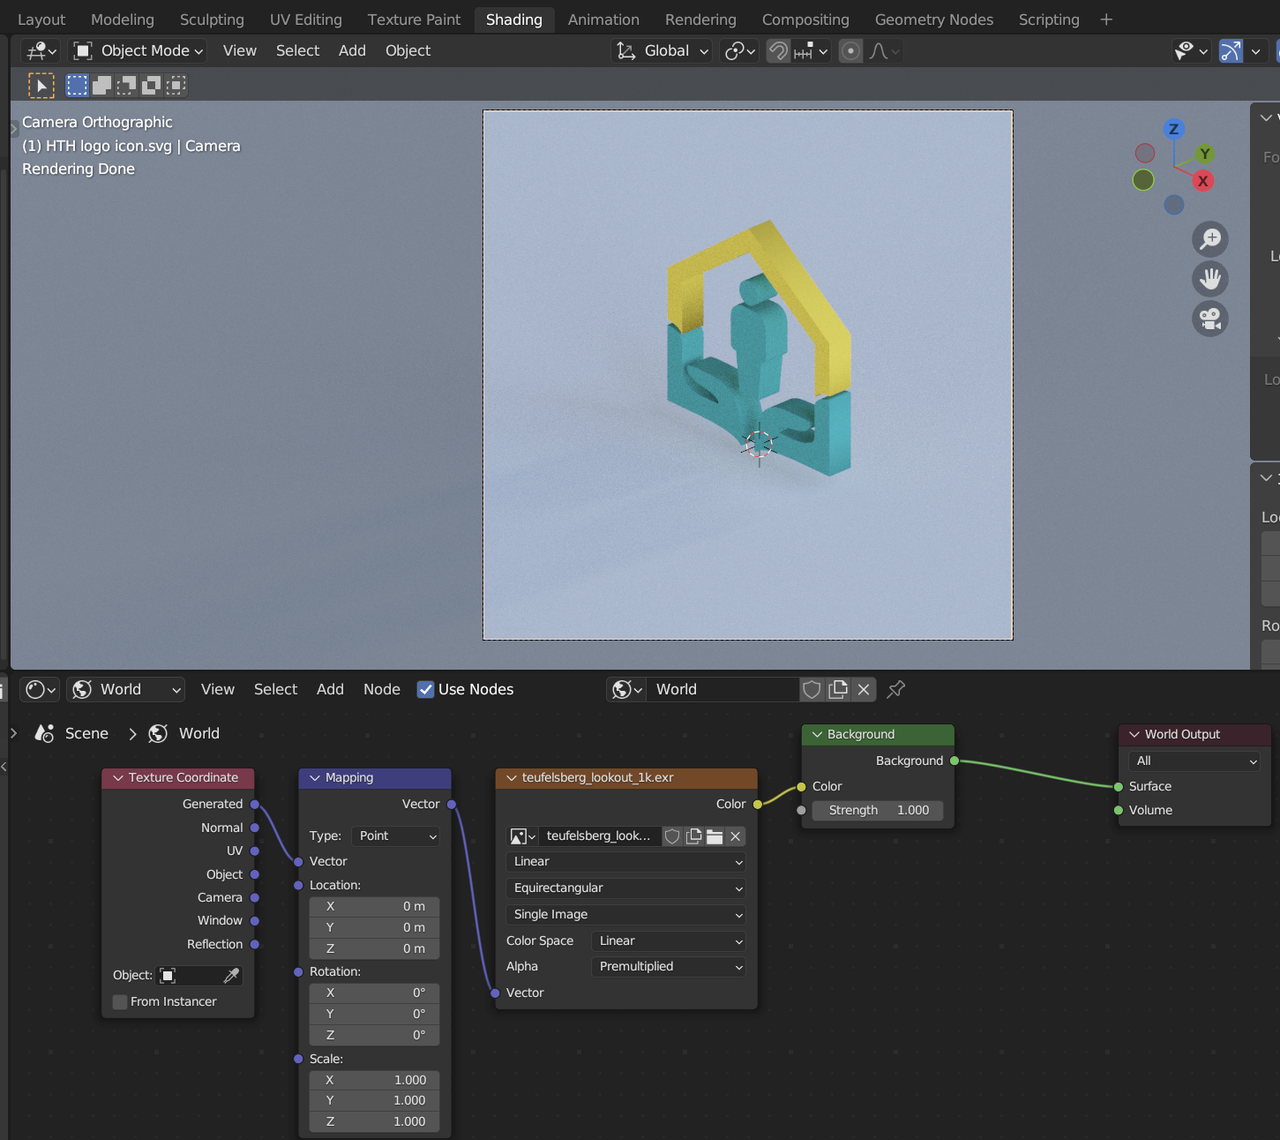Open the viewport Object menu
The height and width of the screenshot is (1140, 1280).
click(408, 50)
